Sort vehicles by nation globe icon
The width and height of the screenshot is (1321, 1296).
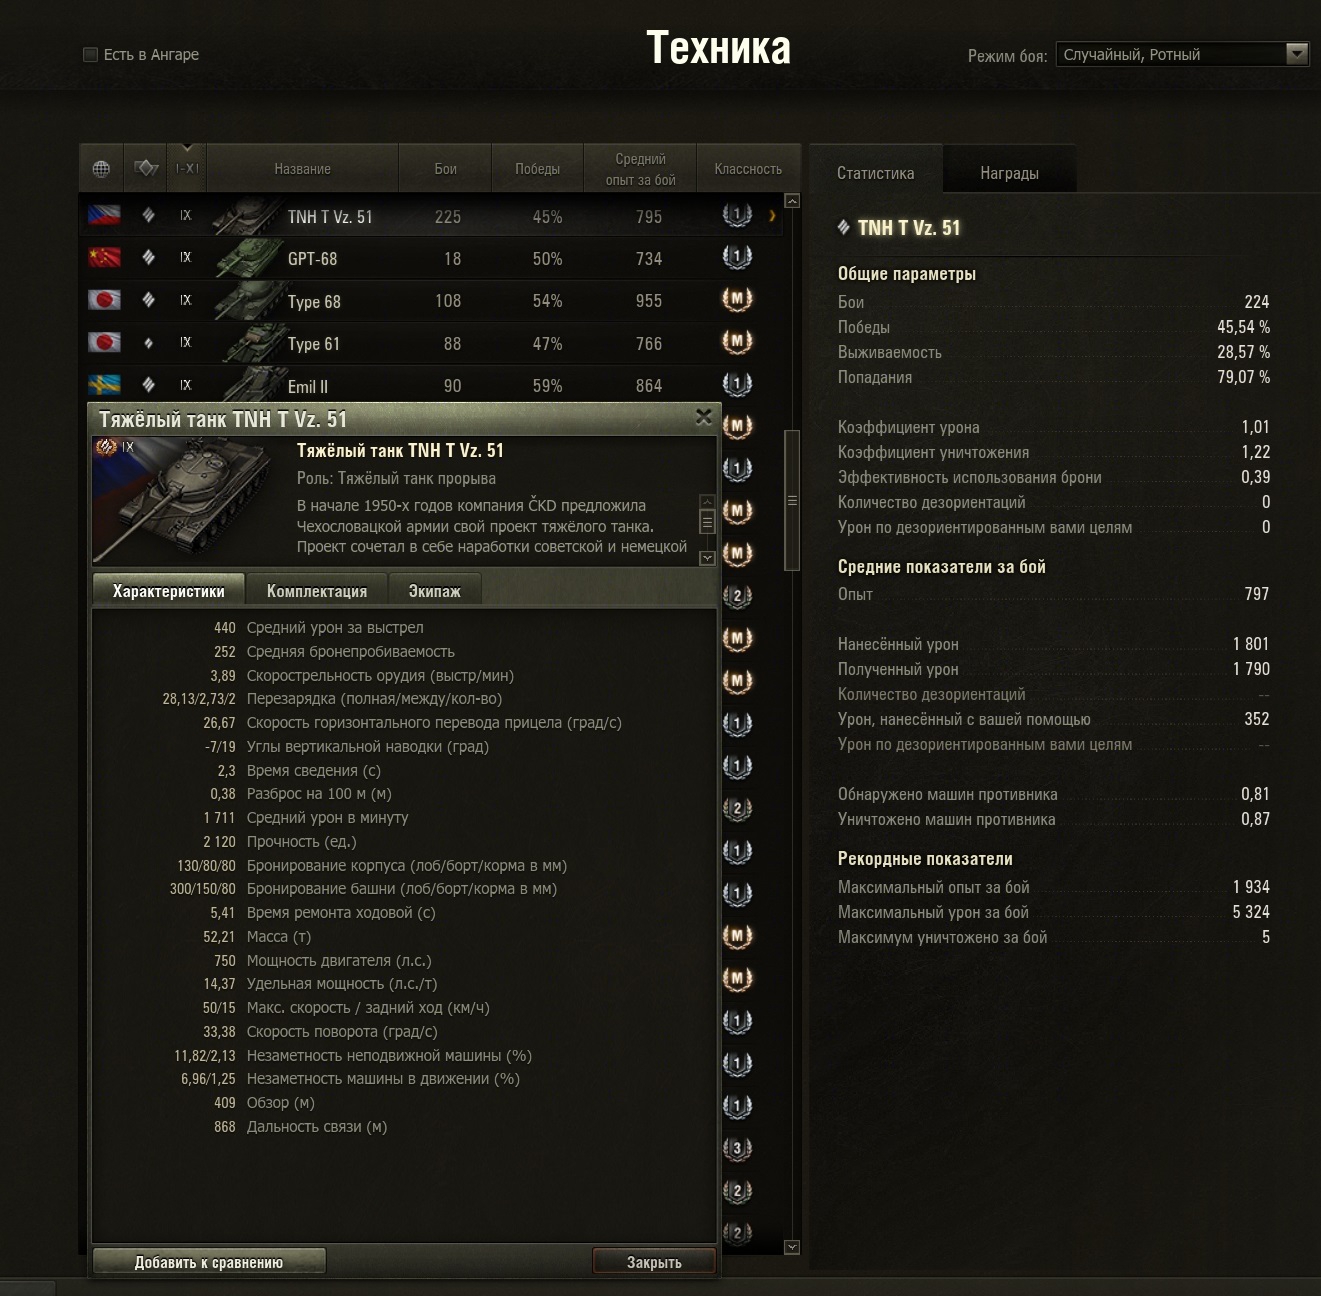coord(101,168)
